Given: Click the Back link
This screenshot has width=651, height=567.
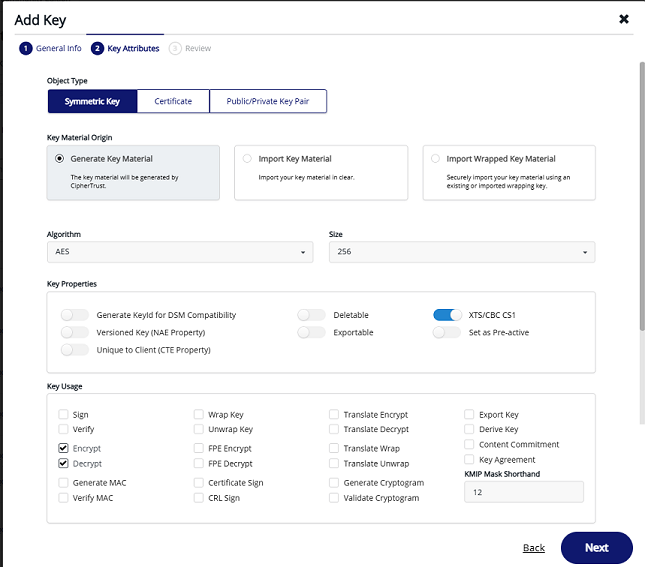Looking at the screenshot, I should click(x=534, y=548).
